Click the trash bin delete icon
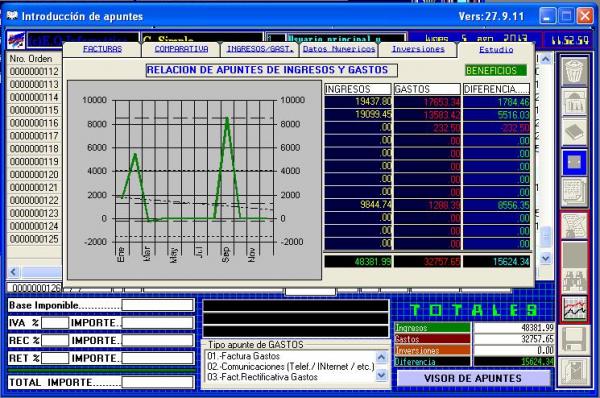600x398 pixels. click(x=574, y=71)
